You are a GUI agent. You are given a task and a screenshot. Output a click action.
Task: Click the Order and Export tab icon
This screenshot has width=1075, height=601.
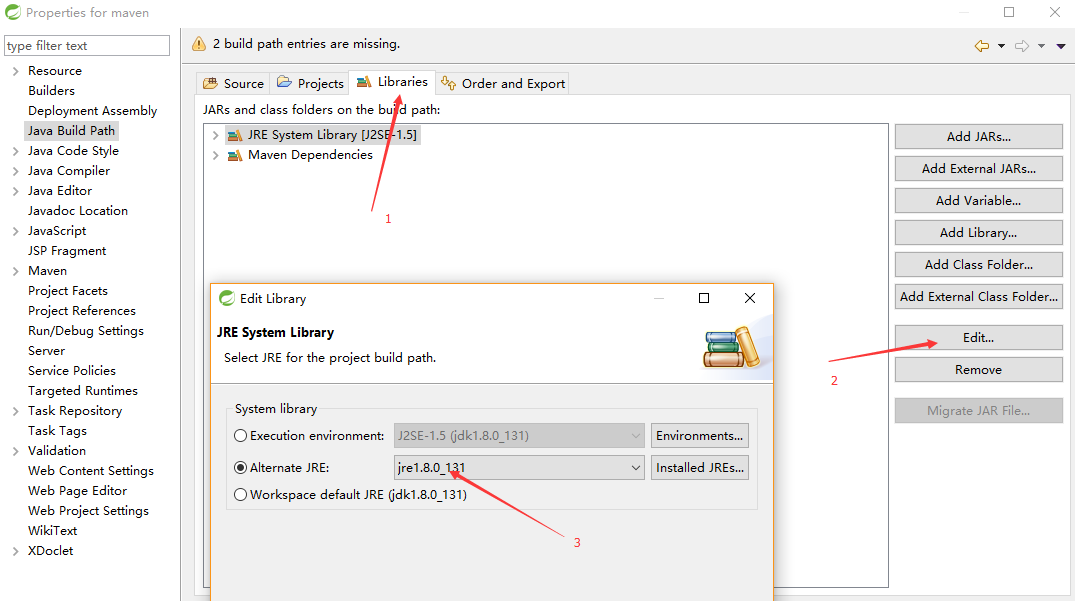coord(448,83)
